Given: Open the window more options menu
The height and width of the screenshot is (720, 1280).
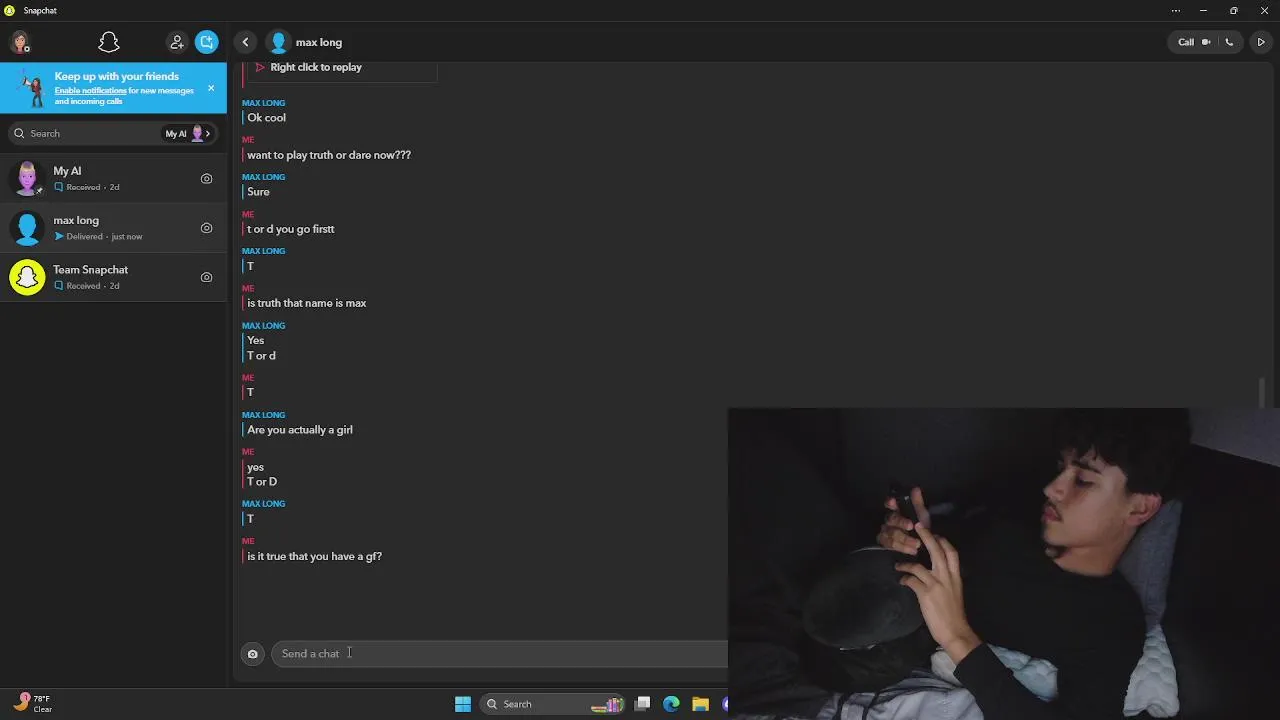Looking at the screenshot, I should [x=1175, y=10].
